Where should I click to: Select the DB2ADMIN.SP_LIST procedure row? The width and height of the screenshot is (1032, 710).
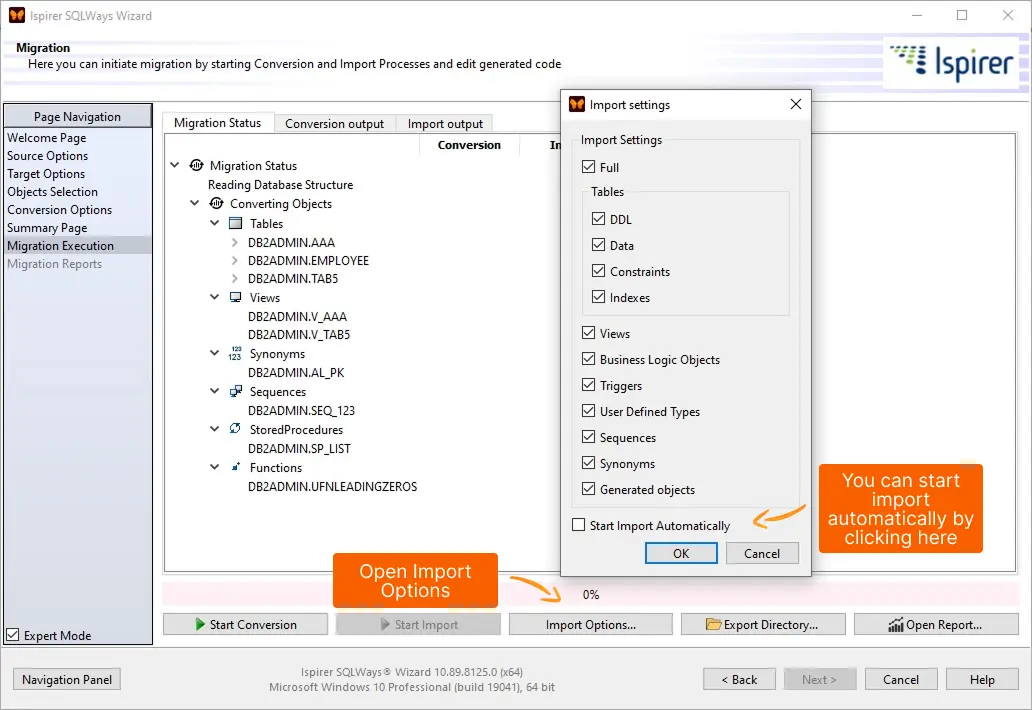click(x=299, y=449)
